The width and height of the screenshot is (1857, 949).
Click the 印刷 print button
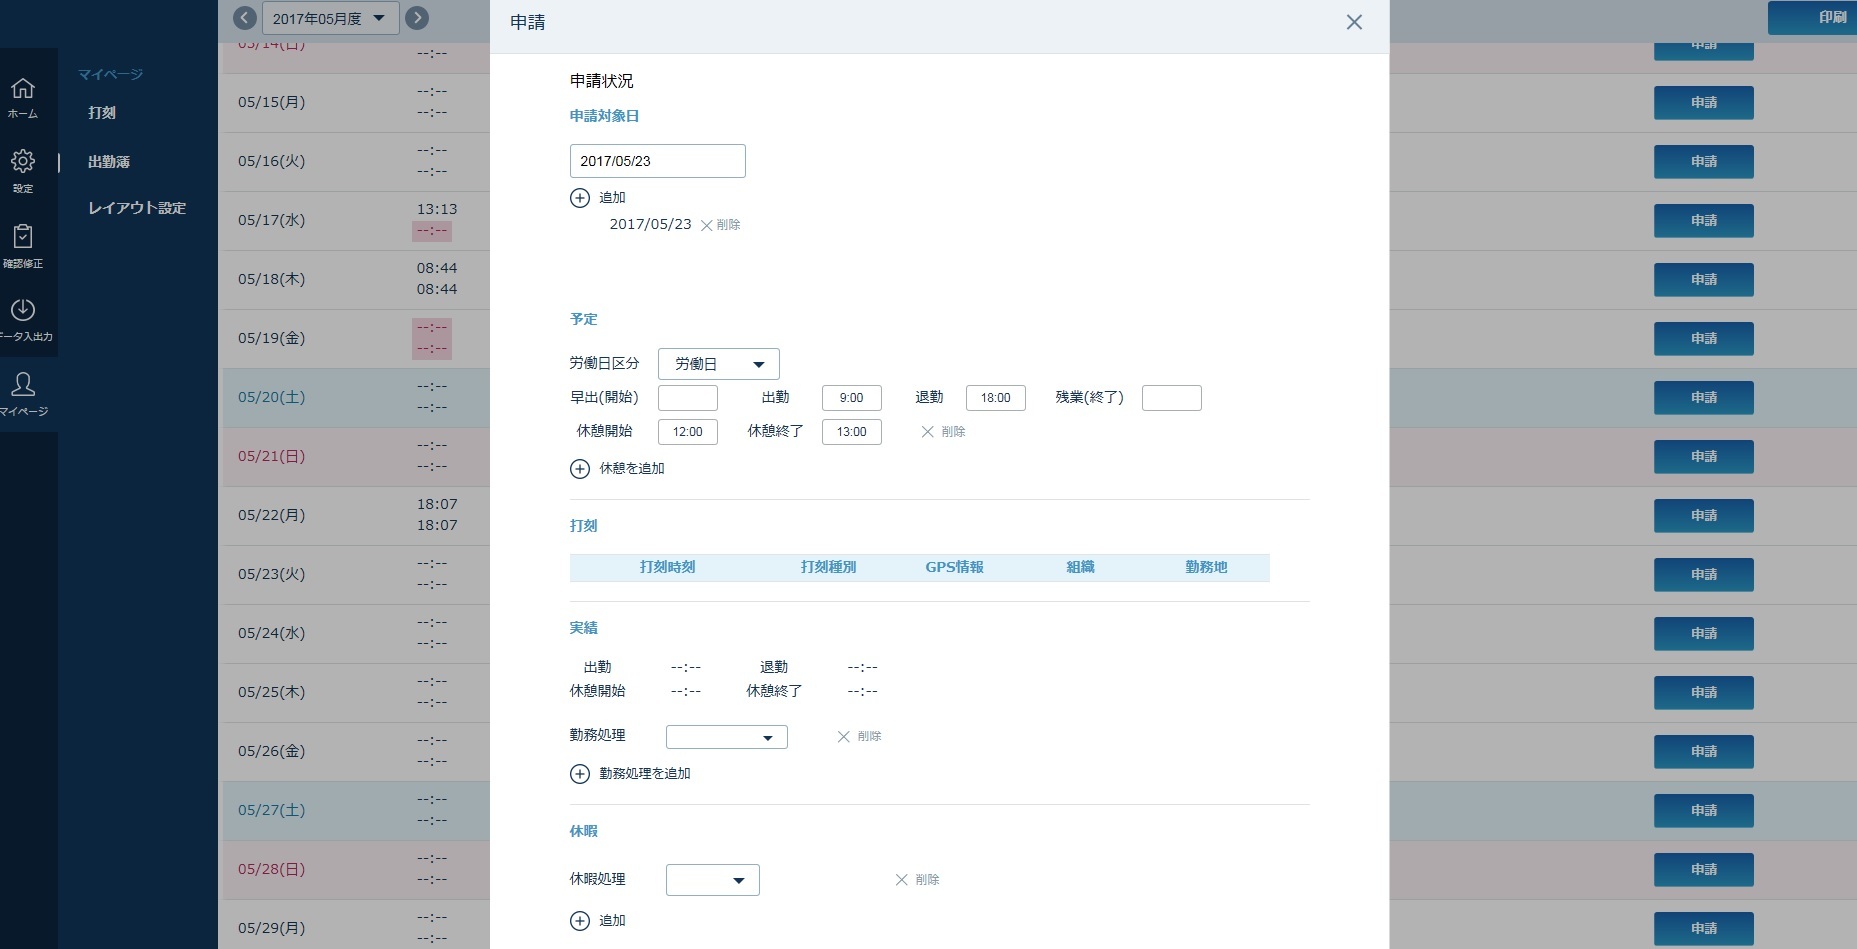coord(1811,17)
